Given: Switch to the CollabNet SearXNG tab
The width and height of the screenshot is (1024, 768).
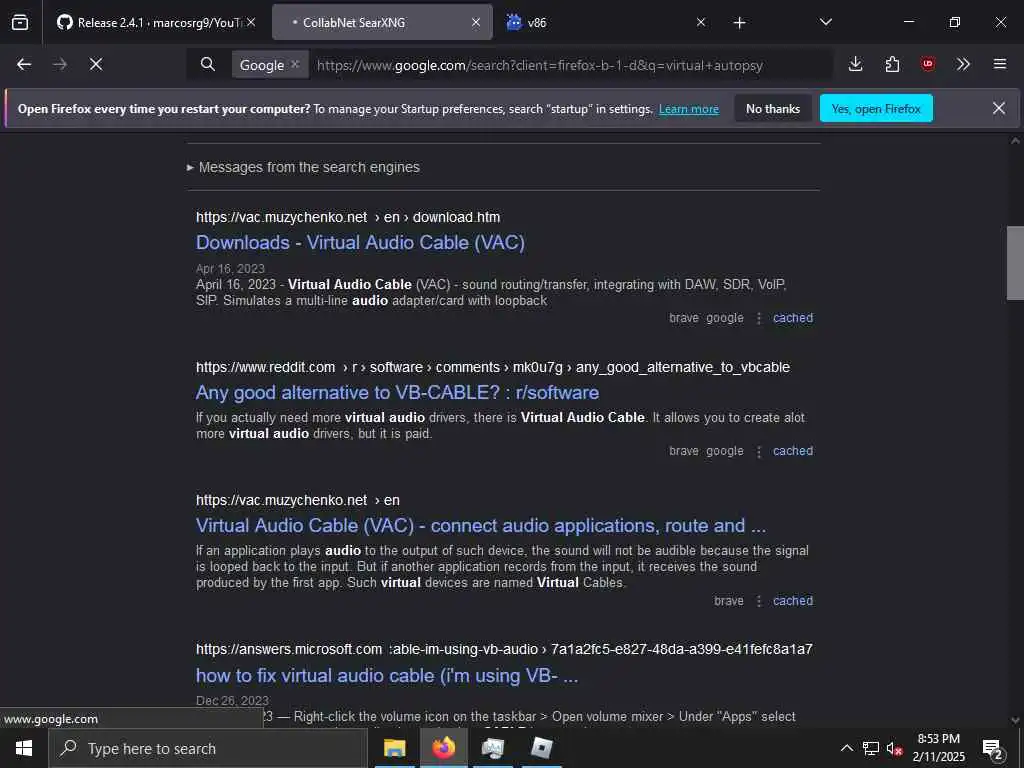Looking at the screenshot, I should [382, 23].
